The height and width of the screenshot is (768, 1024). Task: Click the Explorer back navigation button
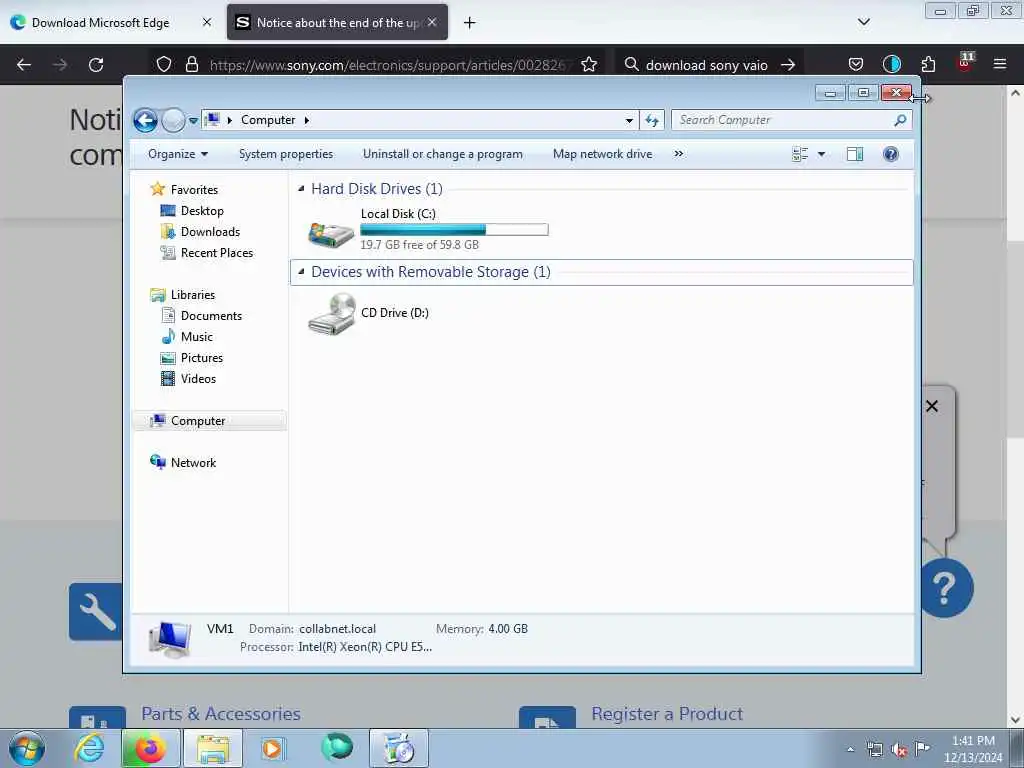pos(145,120)
